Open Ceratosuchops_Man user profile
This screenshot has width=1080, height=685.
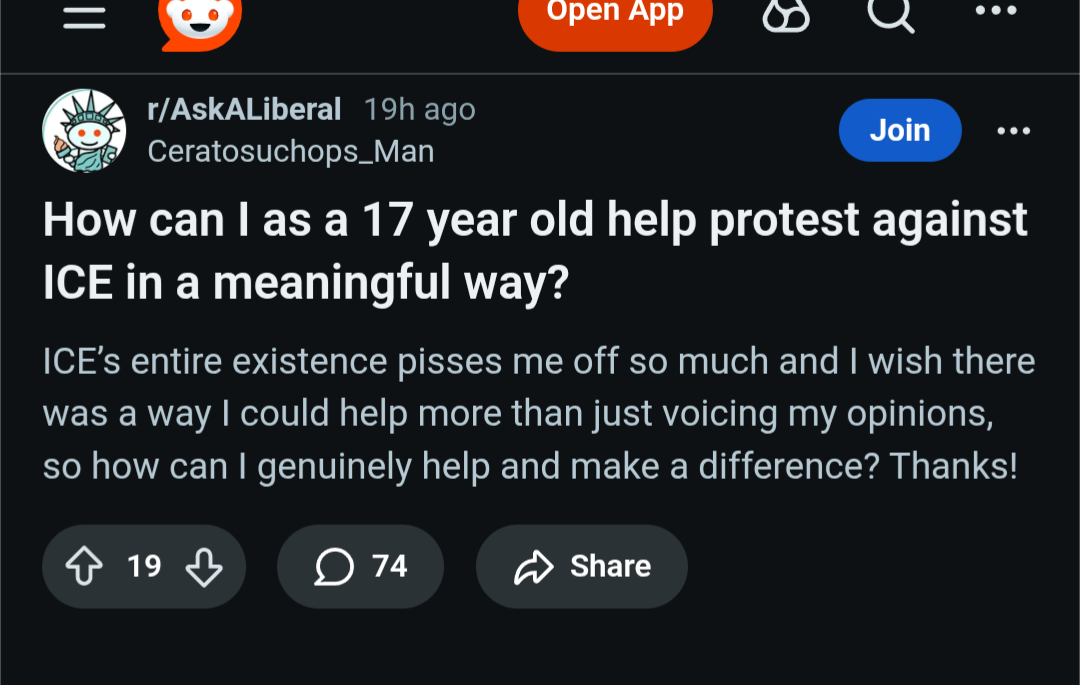coord(290,151)
